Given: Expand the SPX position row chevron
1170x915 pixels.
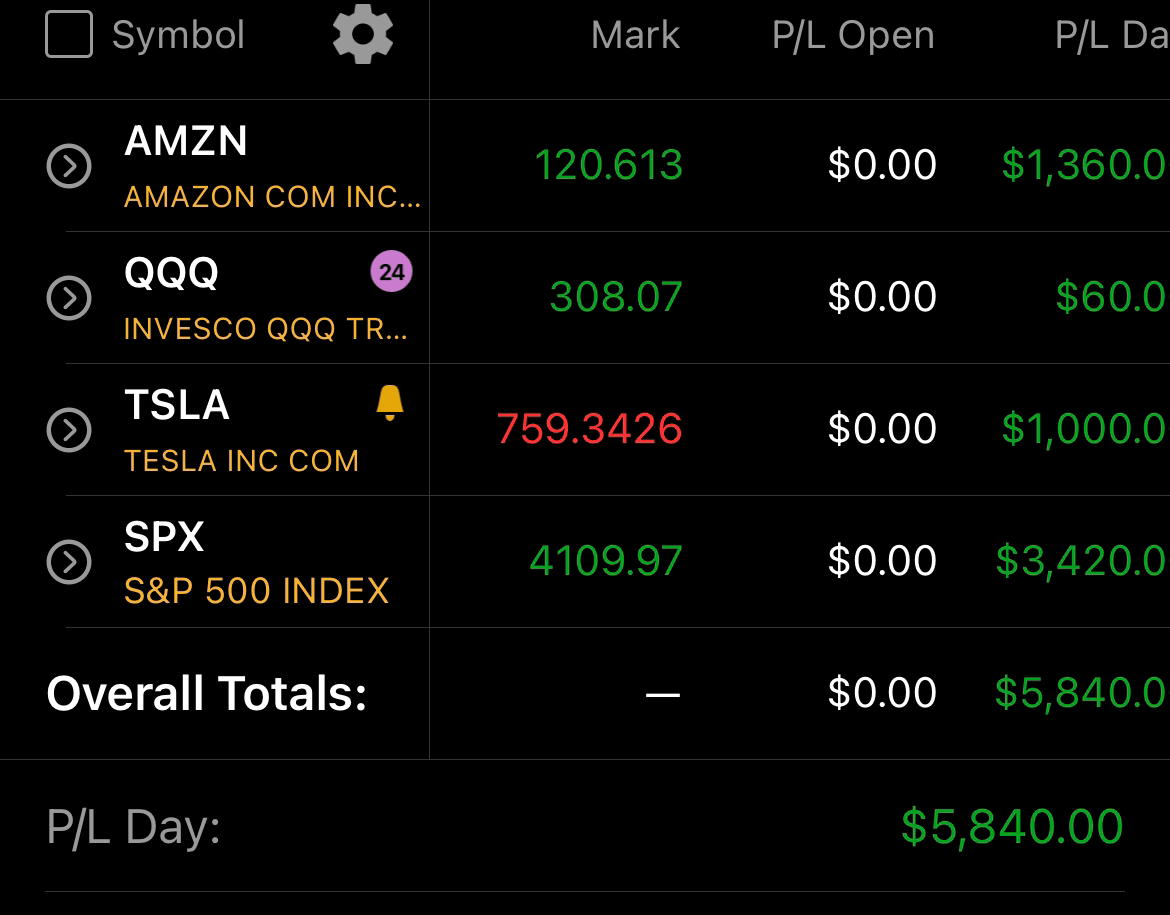Looking at the screenshot, I should [69, 562].
